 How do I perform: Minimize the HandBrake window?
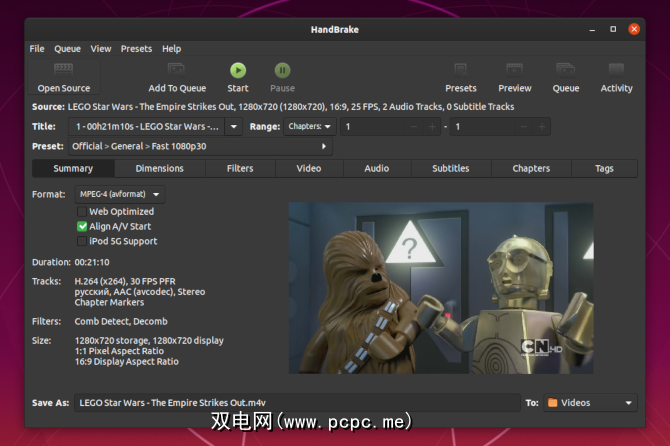[x=592, y=29]
